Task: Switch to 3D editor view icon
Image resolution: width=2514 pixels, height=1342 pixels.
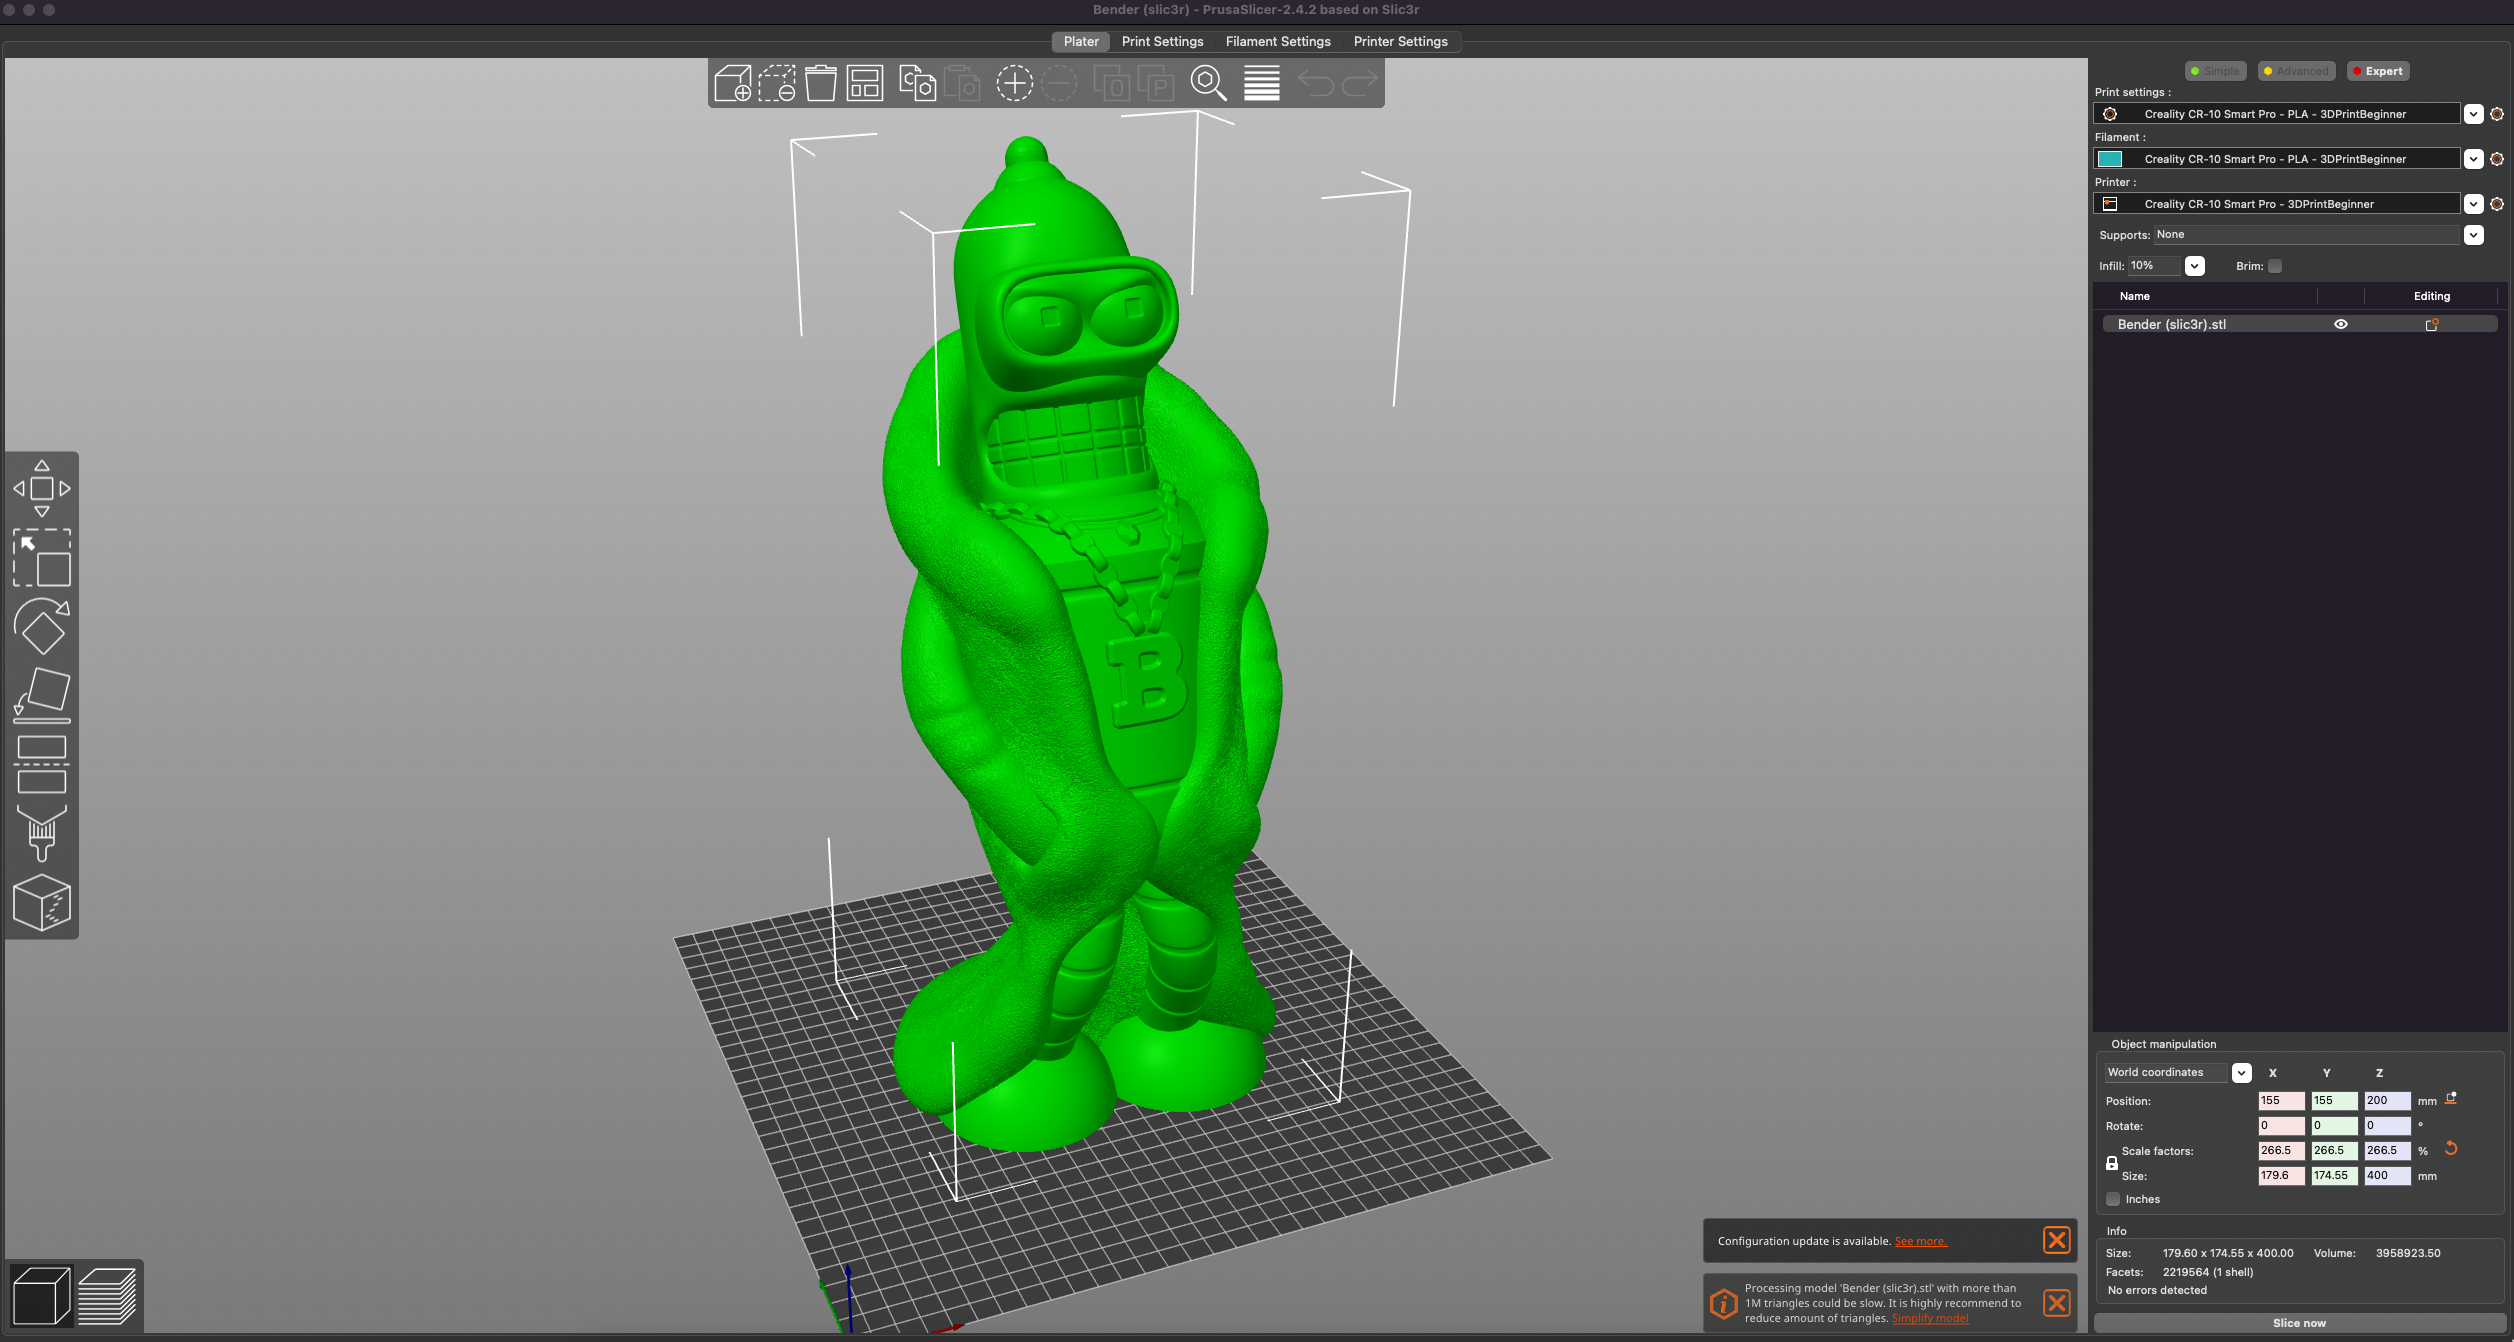Action: click(41, 1296)
